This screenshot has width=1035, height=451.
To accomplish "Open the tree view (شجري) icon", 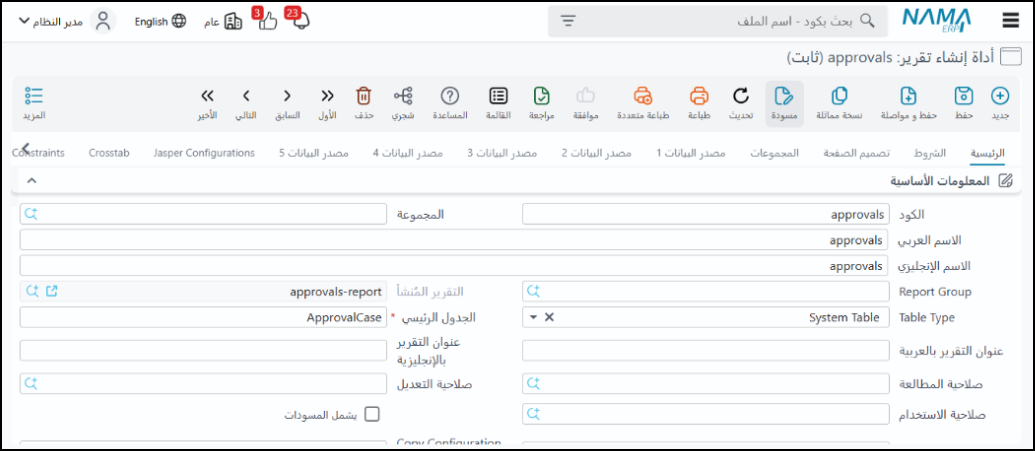I will click(x=403, y=97).
